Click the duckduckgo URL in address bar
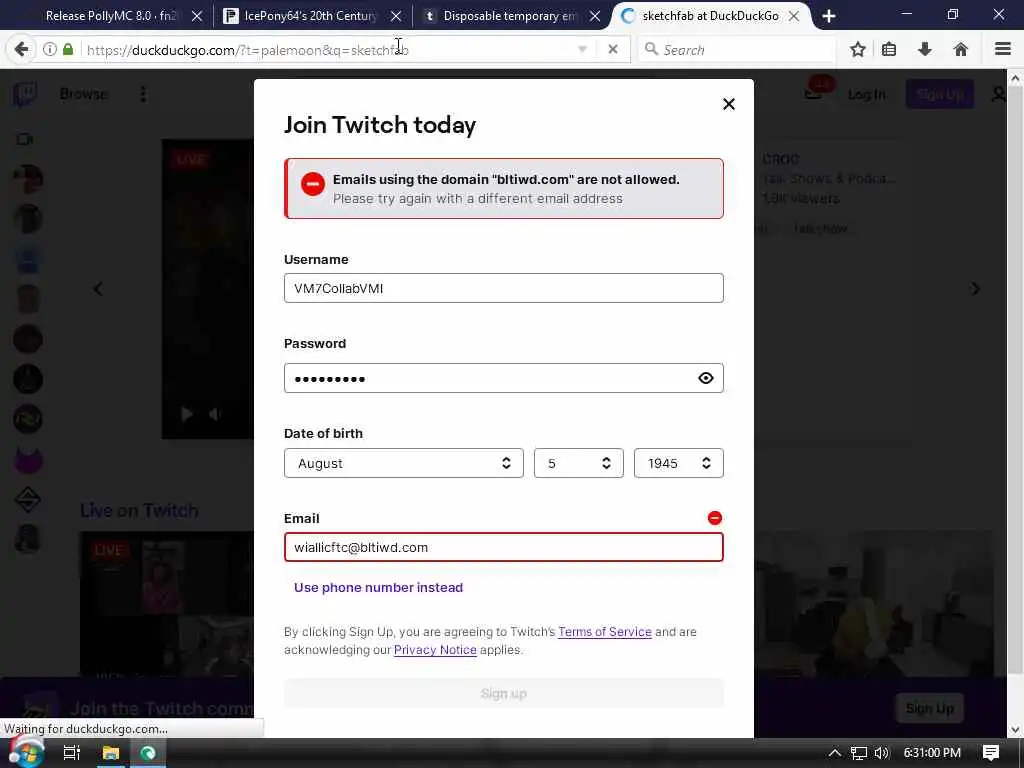The height and width of the screenshot is (768, 1024). pos(248,50)
